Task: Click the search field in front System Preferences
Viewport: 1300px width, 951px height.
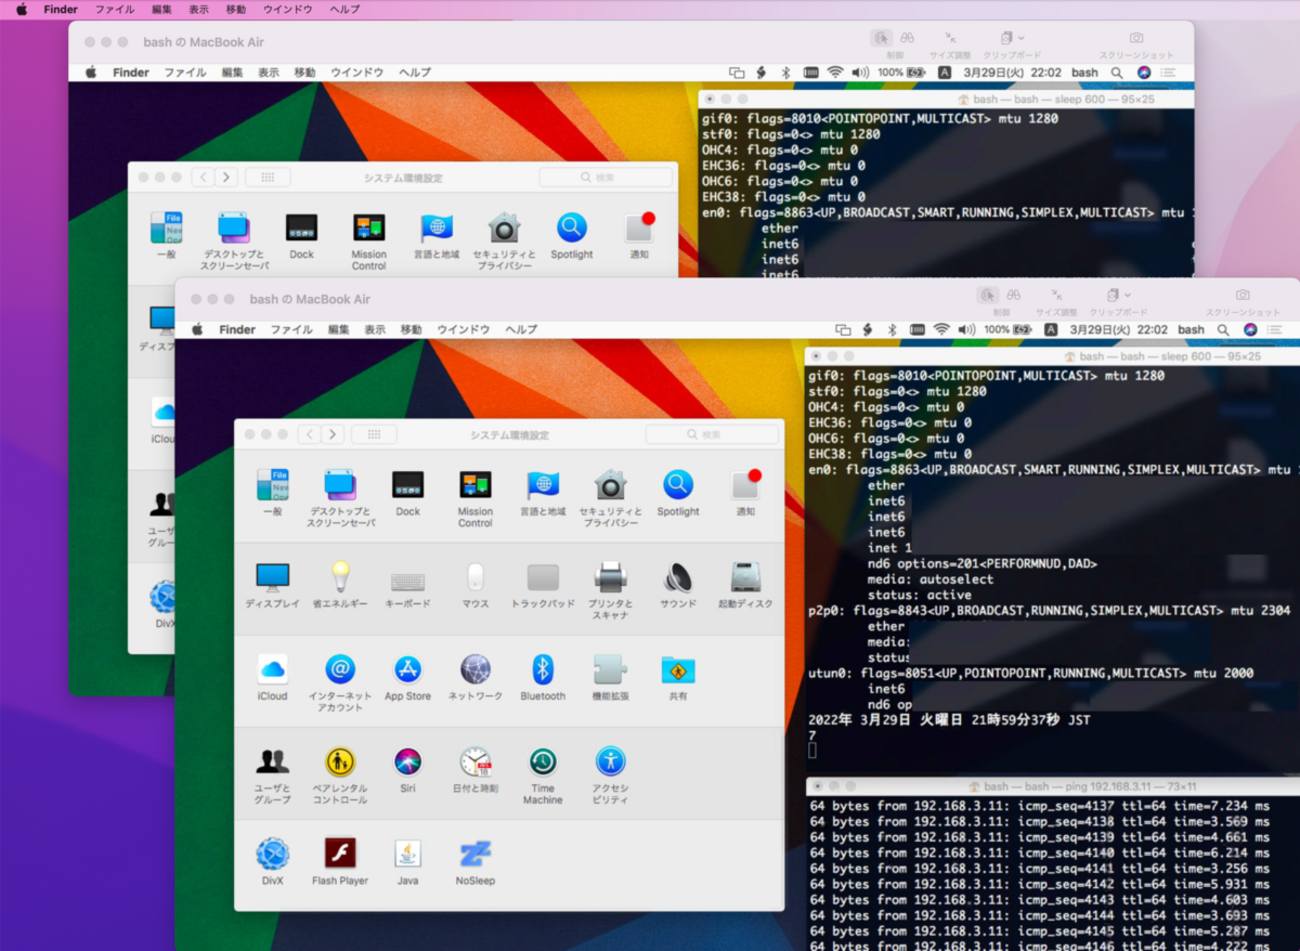Action: (712, 435)
